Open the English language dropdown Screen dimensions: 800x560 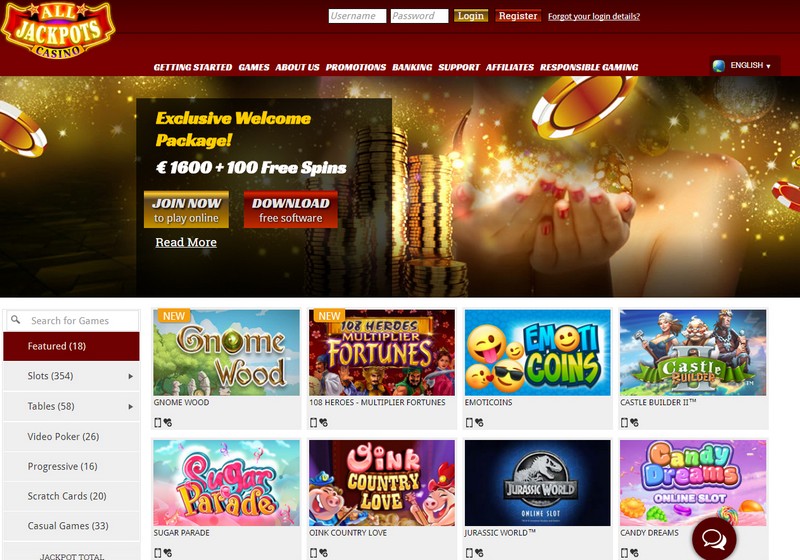745,66
